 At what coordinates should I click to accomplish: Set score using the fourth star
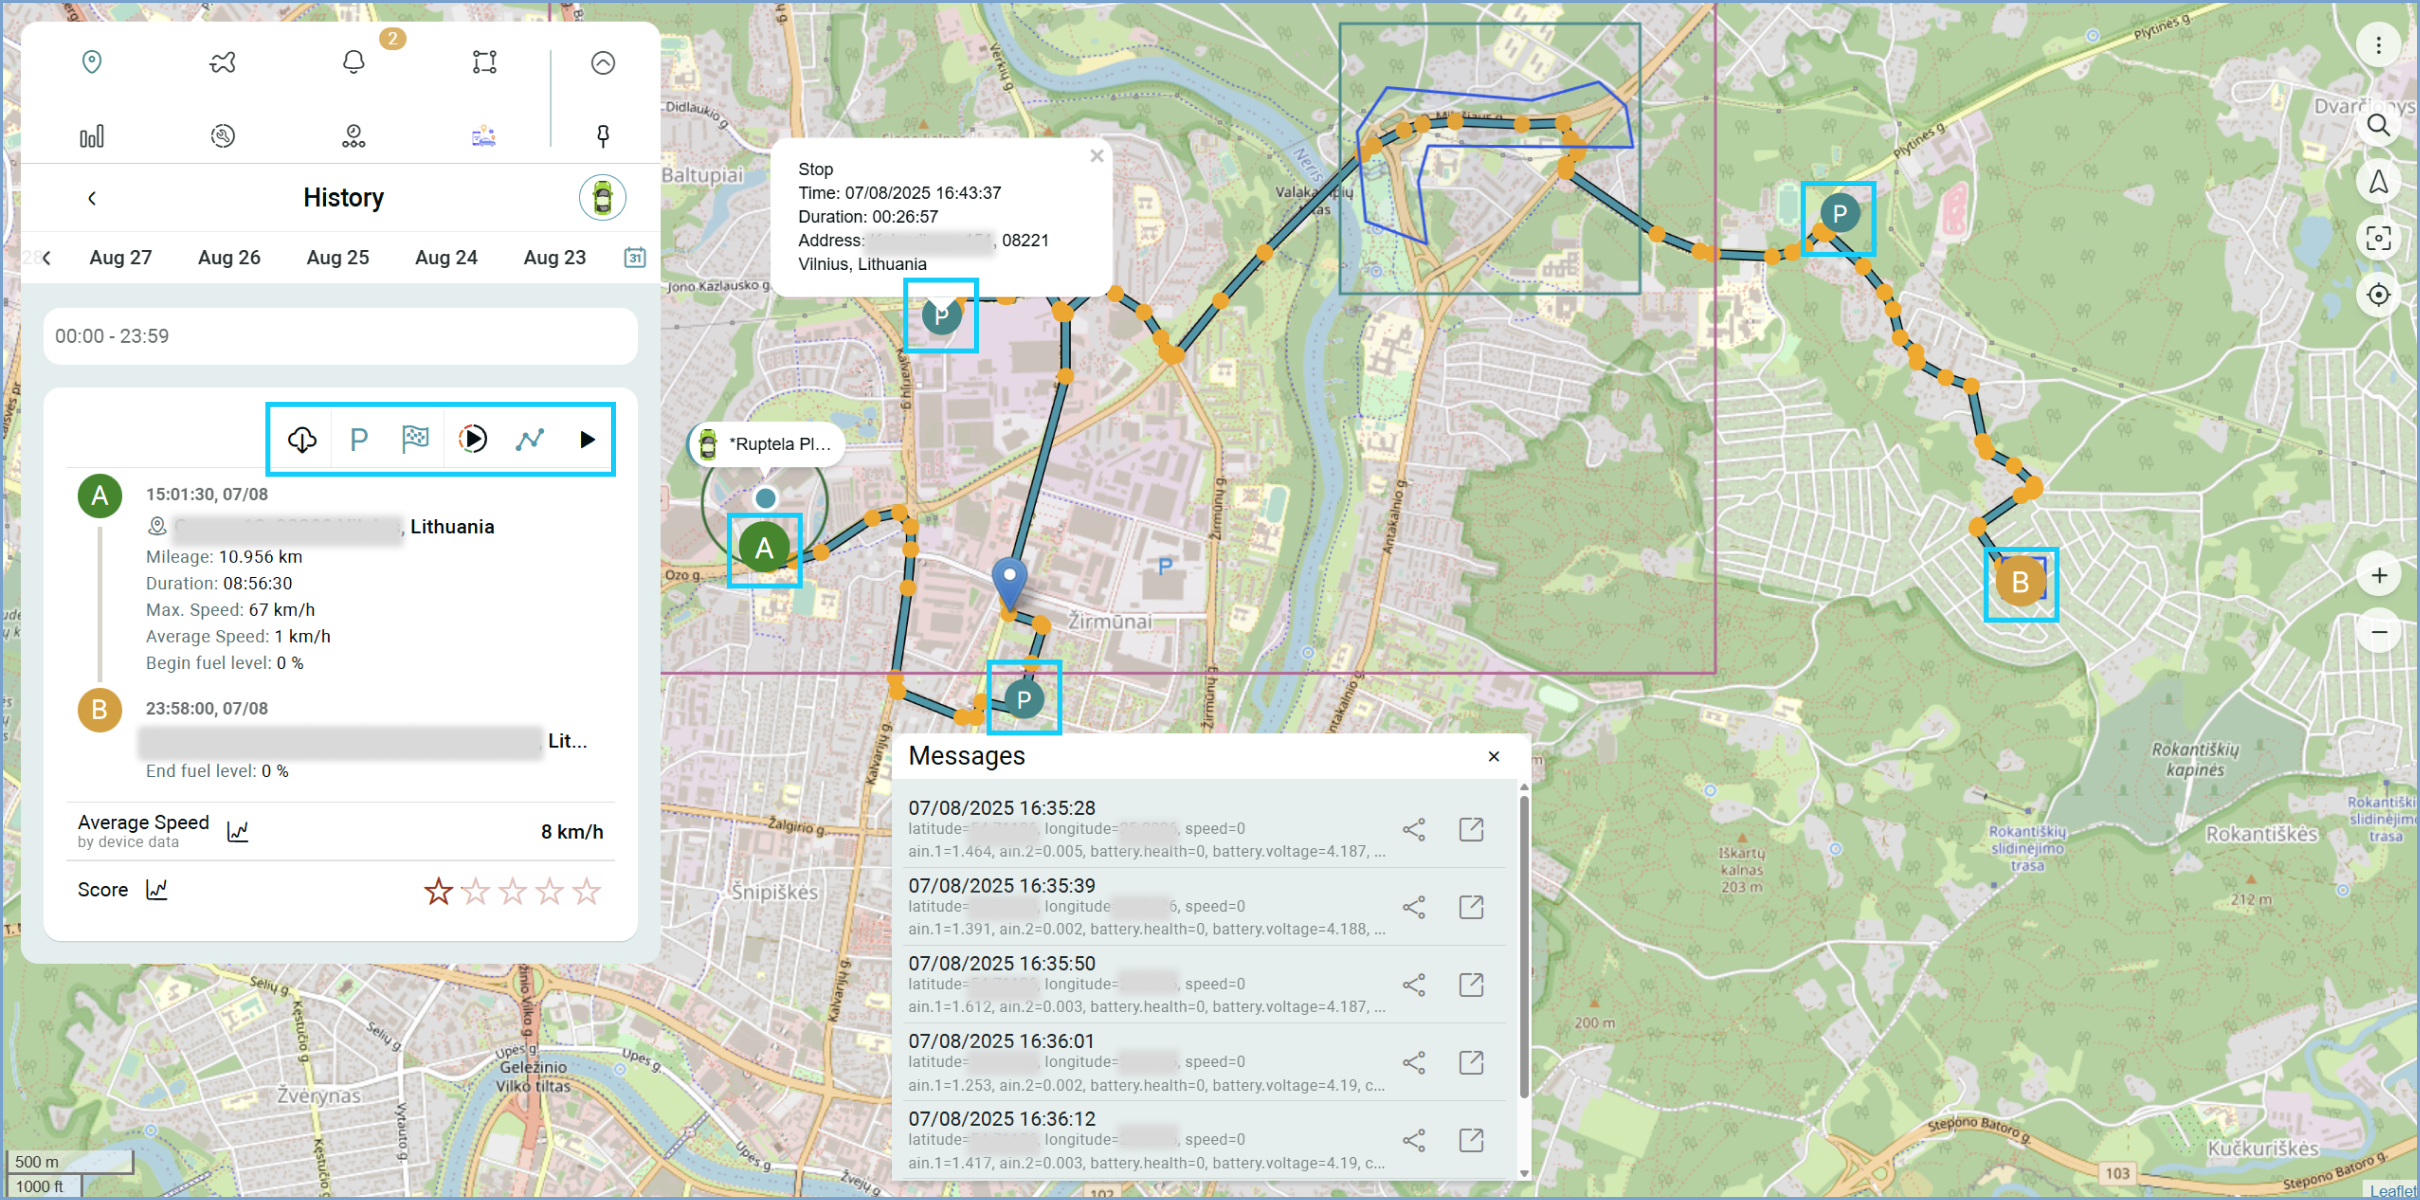point(550,890)
